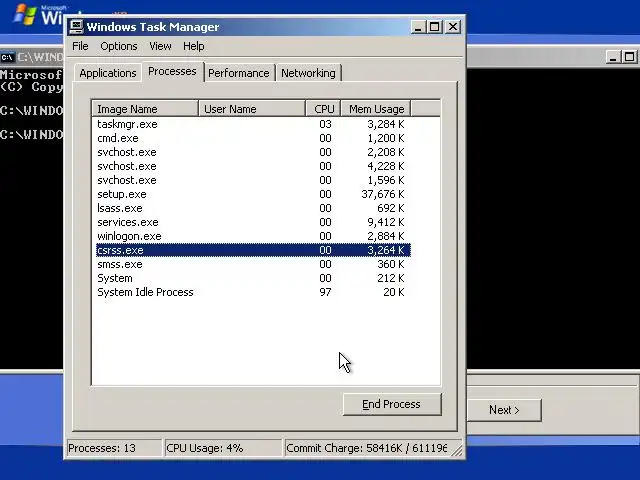Switch to the Performance tab
Screen dimensions: 640x480
239,73
